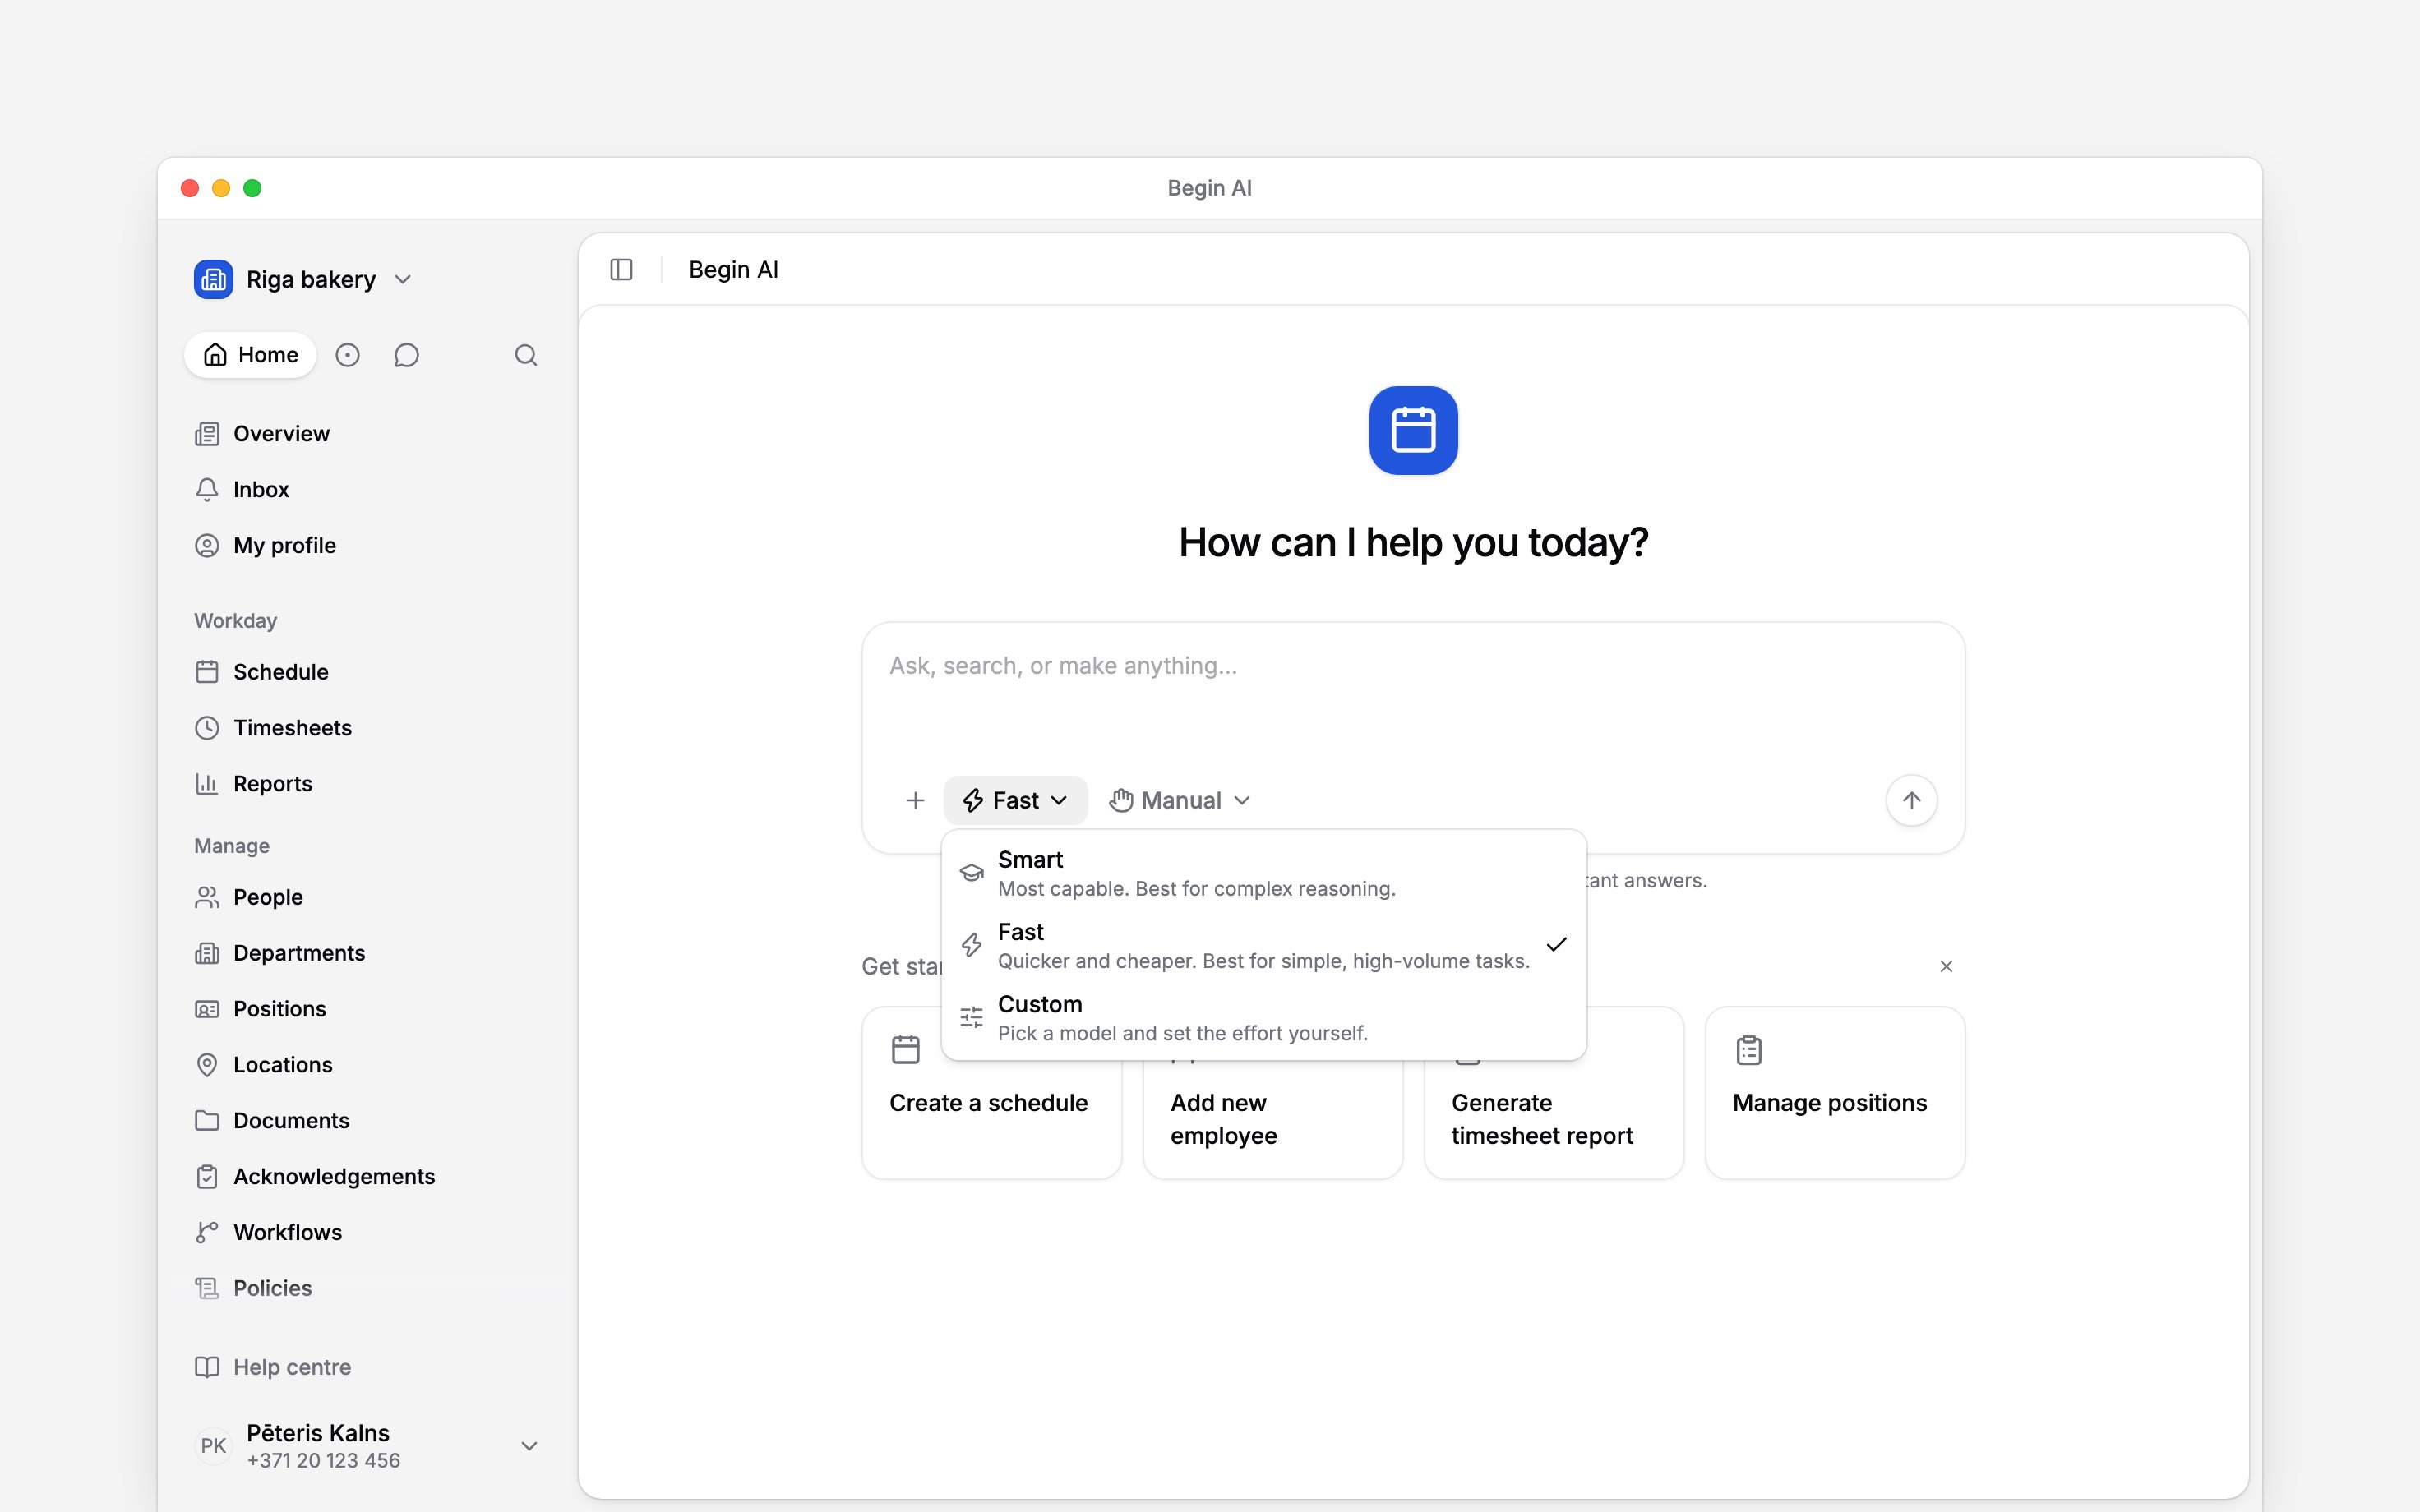Click the Smart graduation cap icon
Image resolution: width=2420 pixels, height=1512 pixels.
(971, 873)
